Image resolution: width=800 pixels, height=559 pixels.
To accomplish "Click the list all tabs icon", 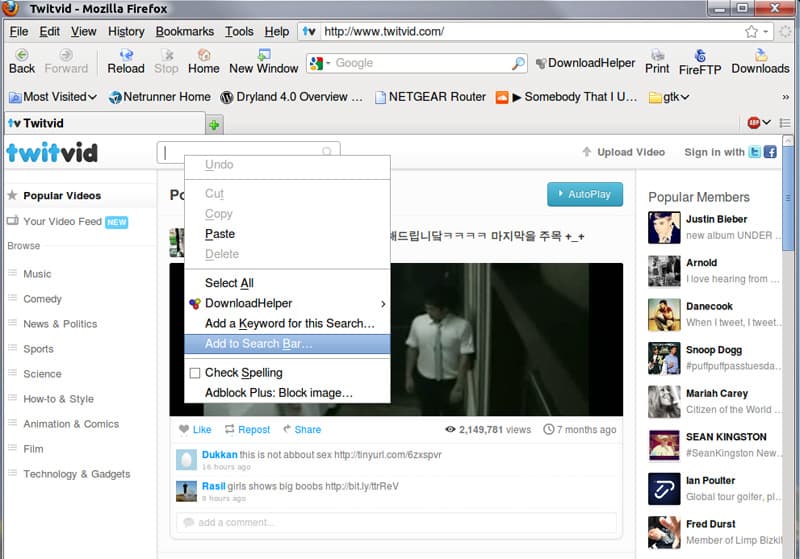I will tap(785, 123).
